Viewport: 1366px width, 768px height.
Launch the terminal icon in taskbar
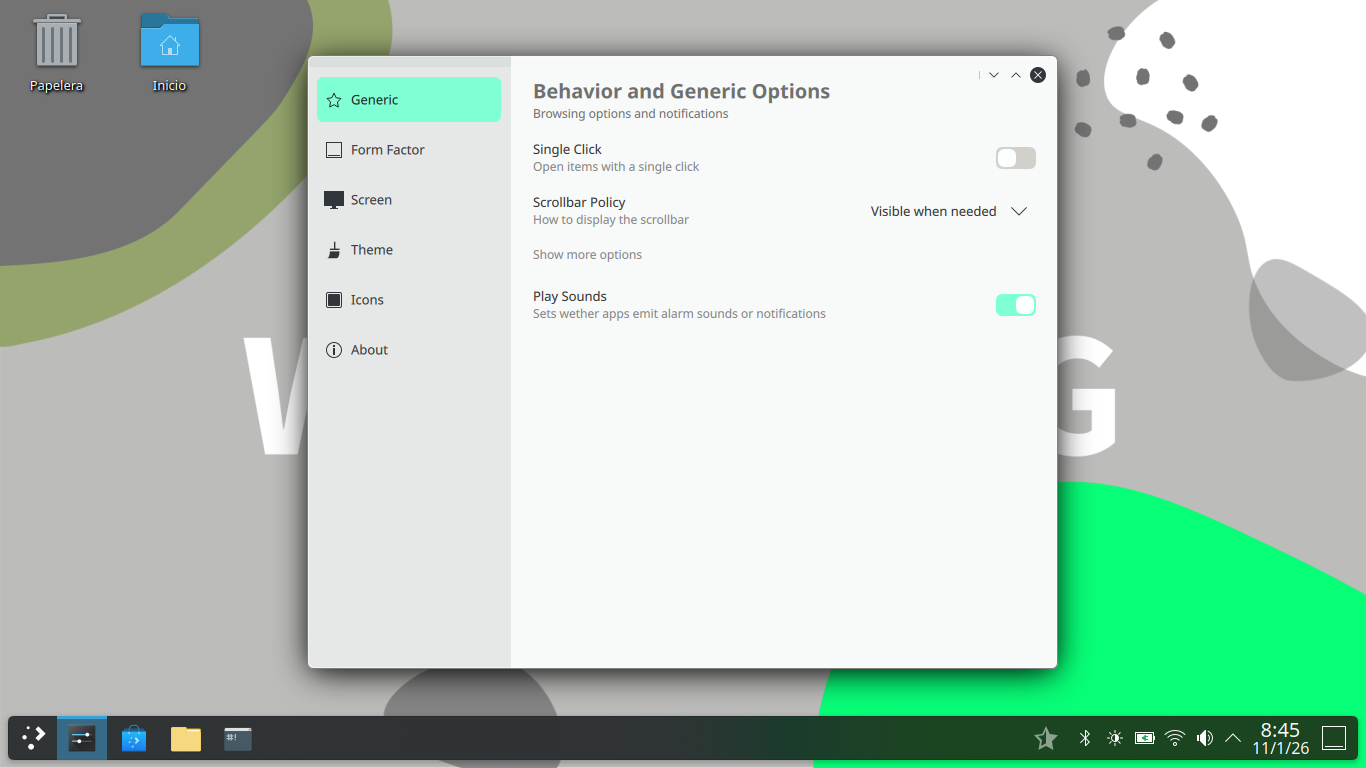pyautogui.click(x=238, y=739)
